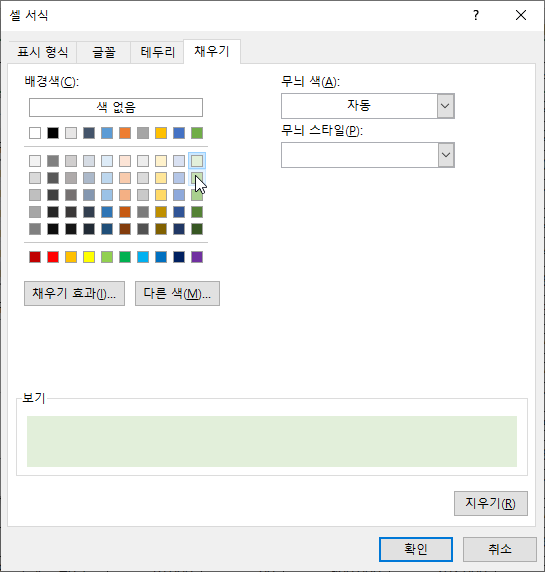The height and width of the screenshot is (572, 545).
Task: Click the light green 보기 preview area
Action: pos(272,441)
